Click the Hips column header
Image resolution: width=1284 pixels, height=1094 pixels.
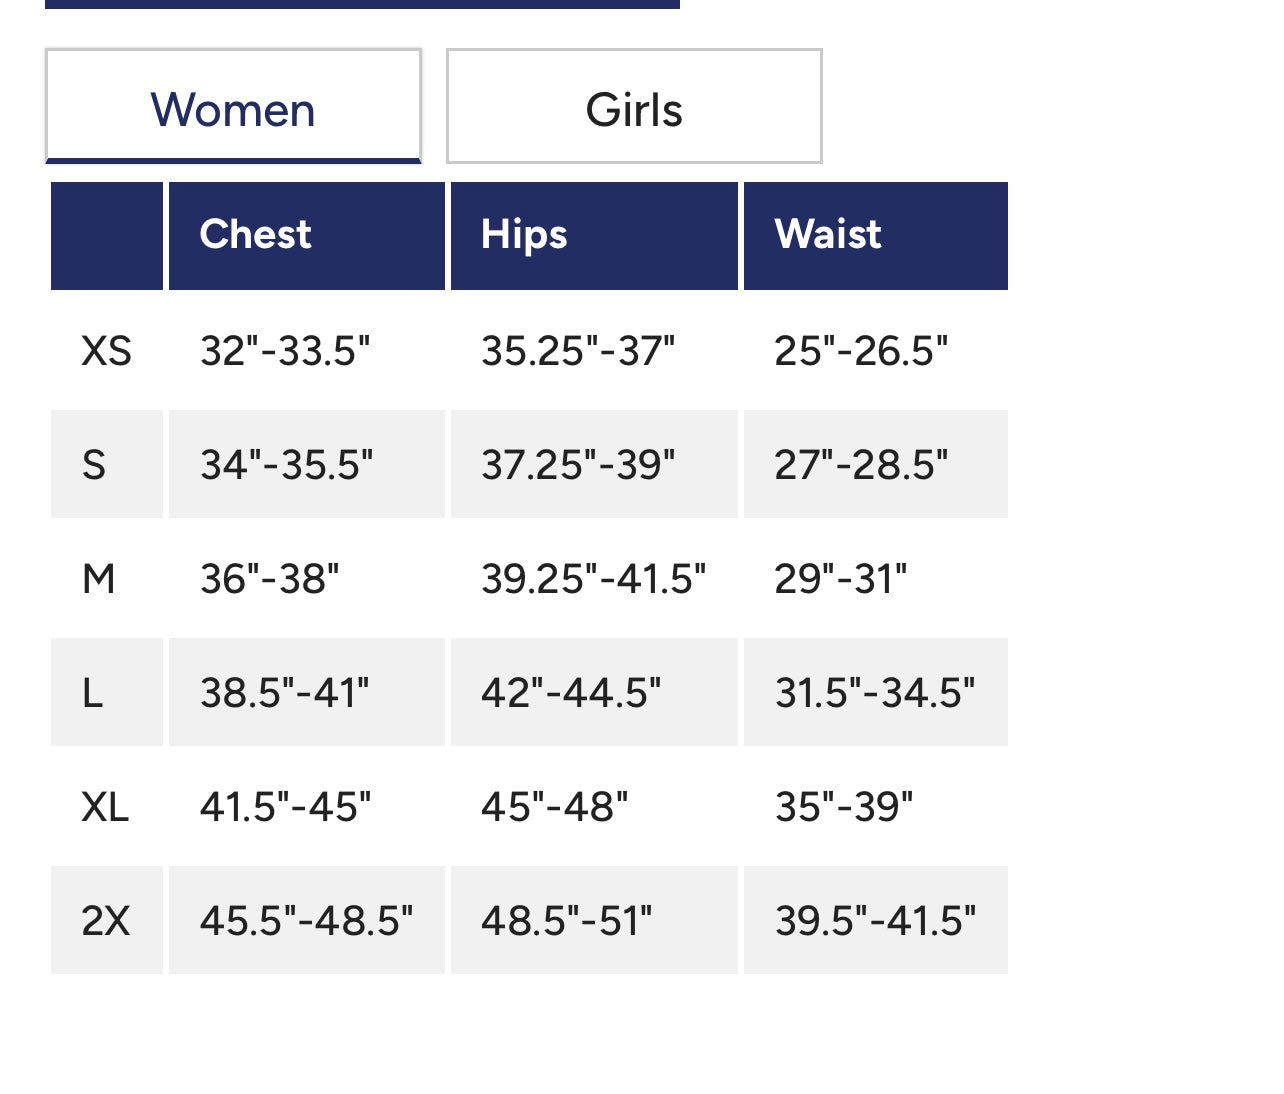tap(524, 235)
